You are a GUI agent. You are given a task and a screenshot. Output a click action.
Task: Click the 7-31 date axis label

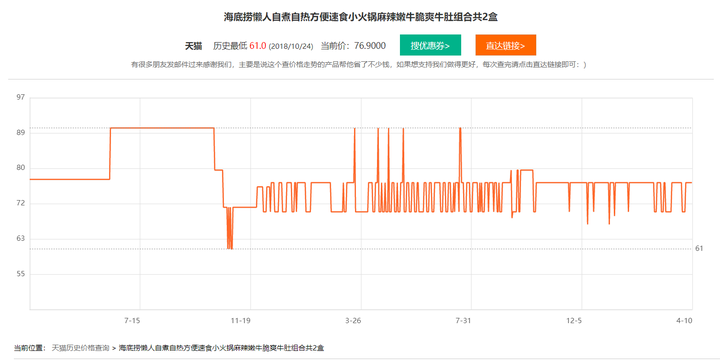point(463,321)
